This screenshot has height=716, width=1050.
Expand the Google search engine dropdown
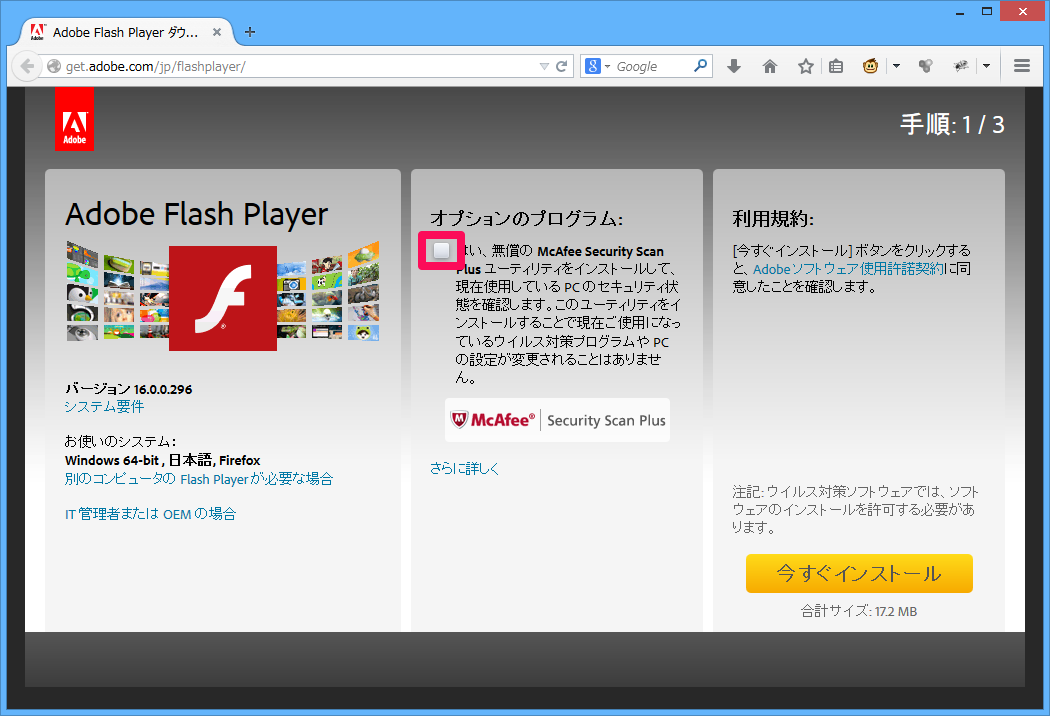click(x=598, y=67)
